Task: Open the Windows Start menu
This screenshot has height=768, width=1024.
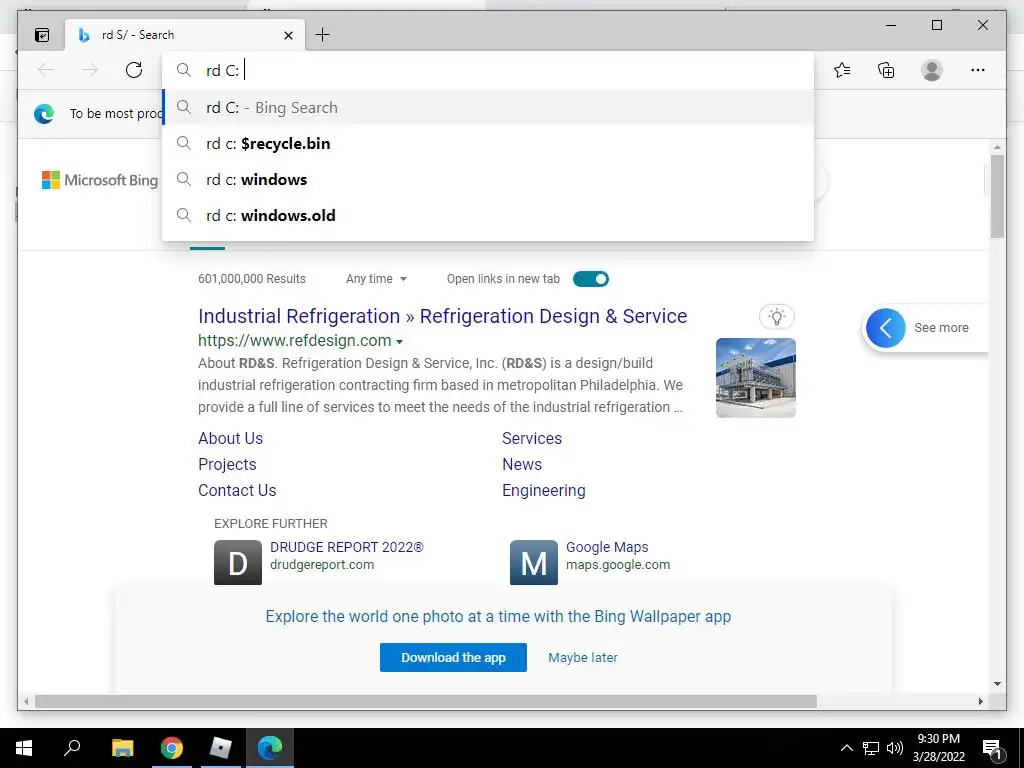Action: [24, 748]
